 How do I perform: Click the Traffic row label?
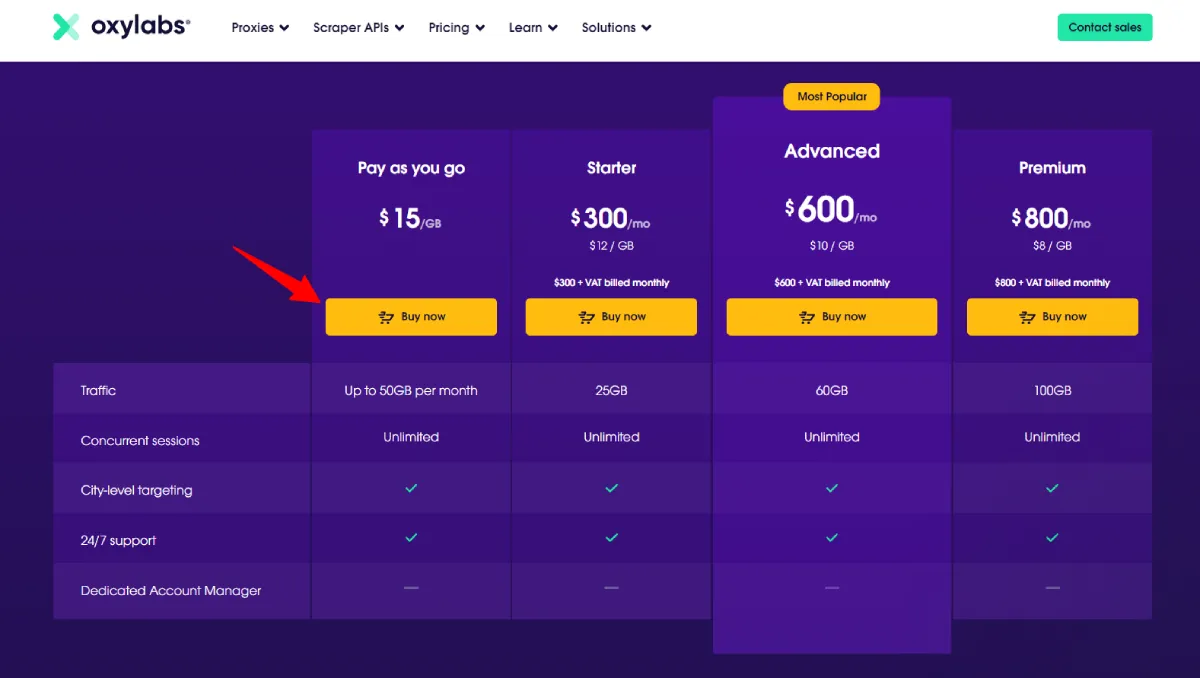(98, 391)
